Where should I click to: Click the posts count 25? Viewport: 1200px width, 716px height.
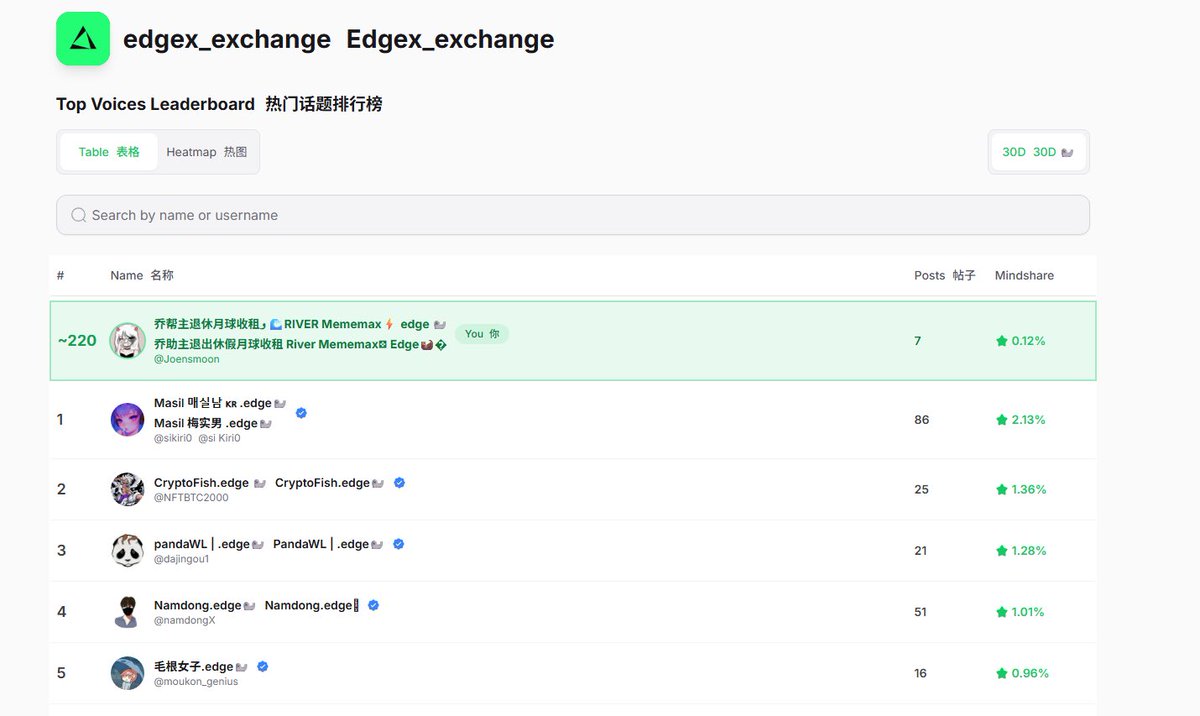coord(921,490)
